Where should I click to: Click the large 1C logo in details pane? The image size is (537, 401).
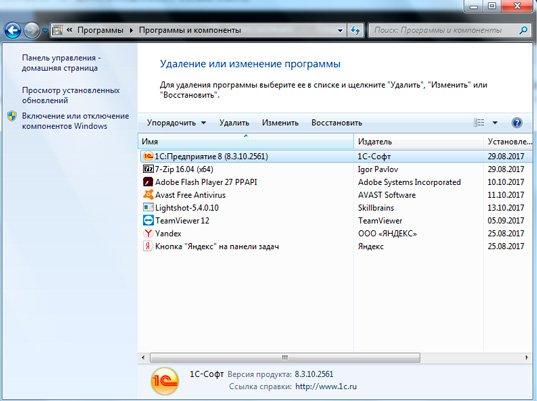[165, 381]
